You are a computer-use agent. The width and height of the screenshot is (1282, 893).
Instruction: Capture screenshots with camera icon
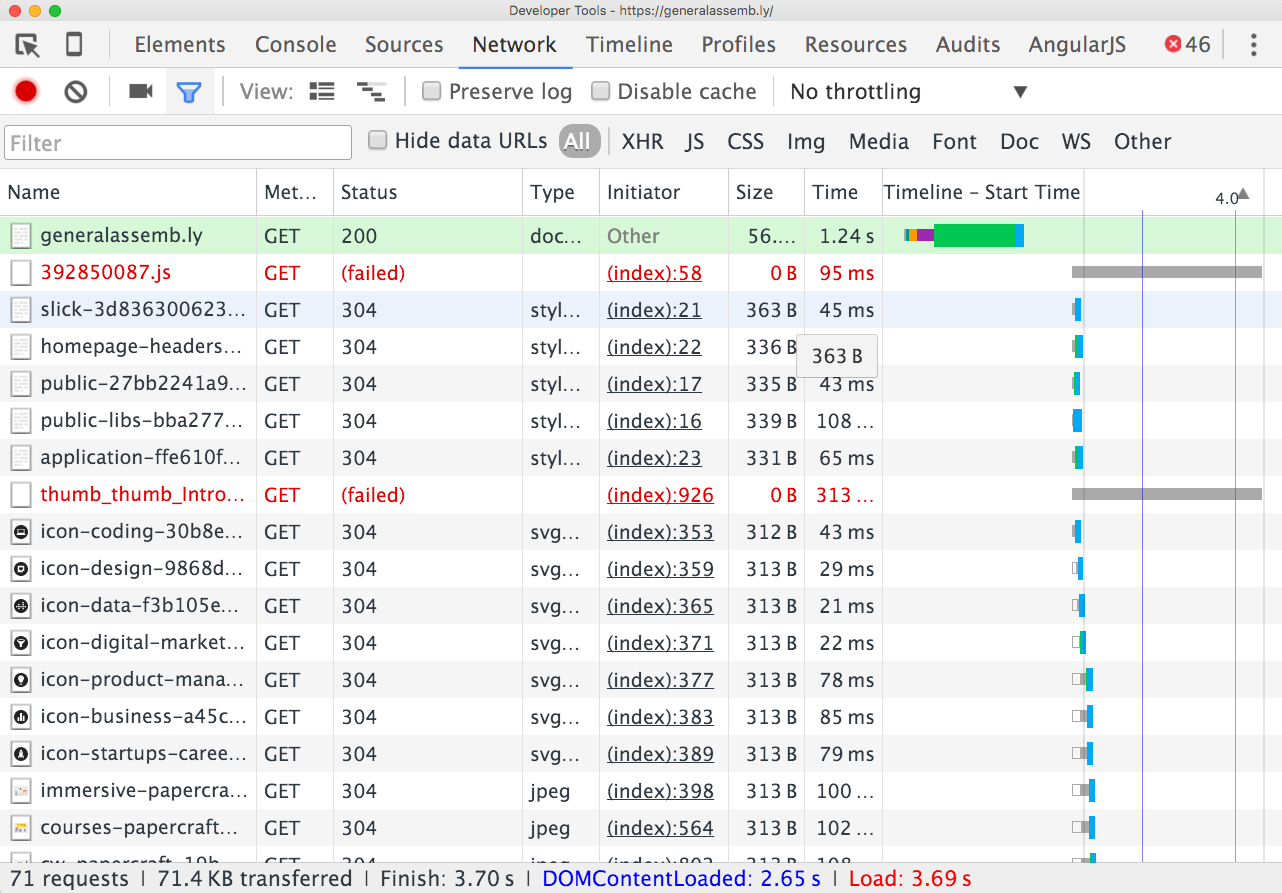pyautogui.click(x=141, y=92)
